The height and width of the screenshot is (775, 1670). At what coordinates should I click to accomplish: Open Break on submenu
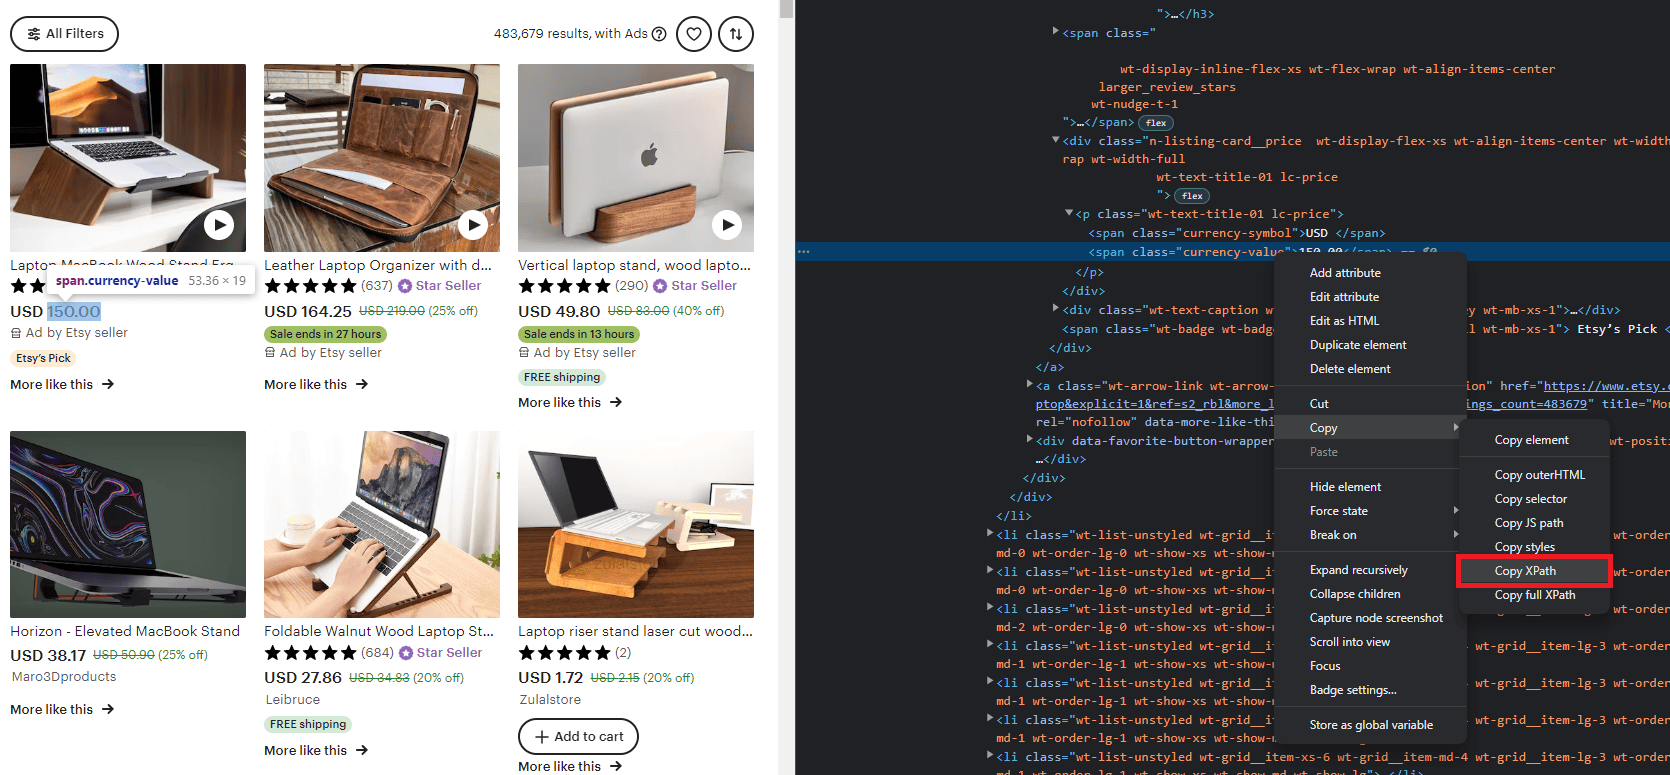[x=1370, y=535]
